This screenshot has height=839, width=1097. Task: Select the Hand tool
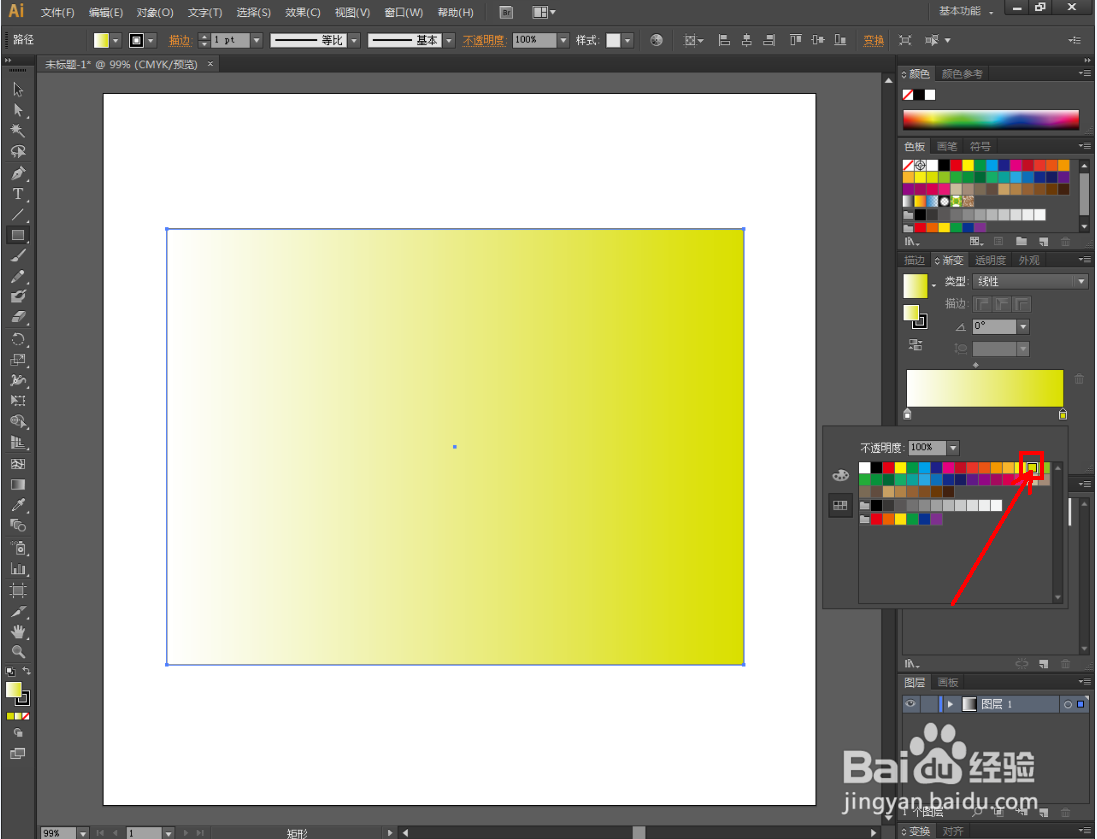tap(18, 631)
